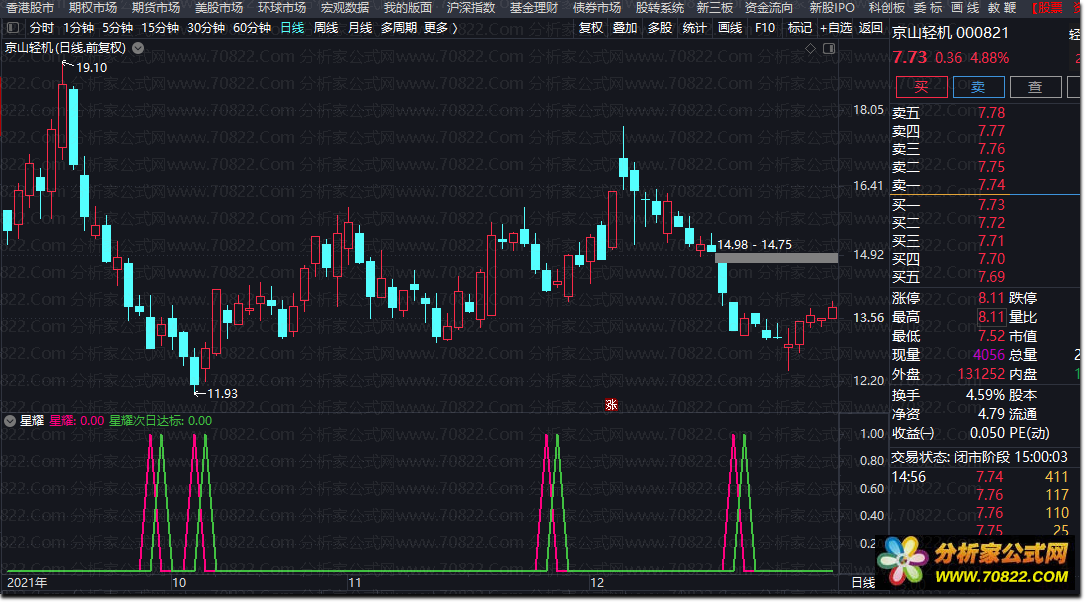Click the 卖一 price 7.74
The image size is (1086, 602).
pos(991,185)
